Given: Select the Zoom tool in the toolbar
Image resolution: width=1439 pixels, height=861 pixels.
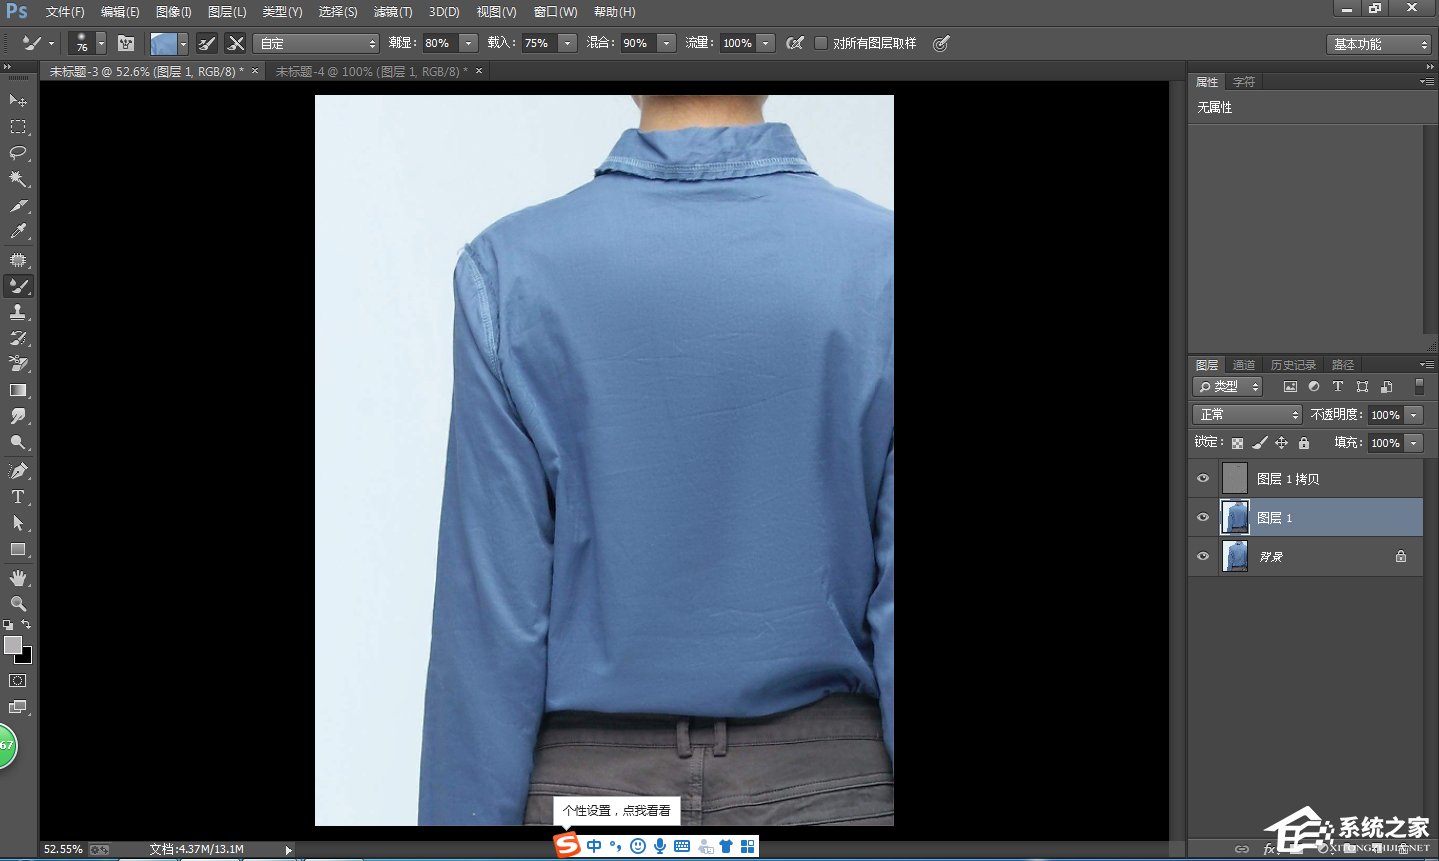Looking at the screenshot, I should click(x=18, y=603).
